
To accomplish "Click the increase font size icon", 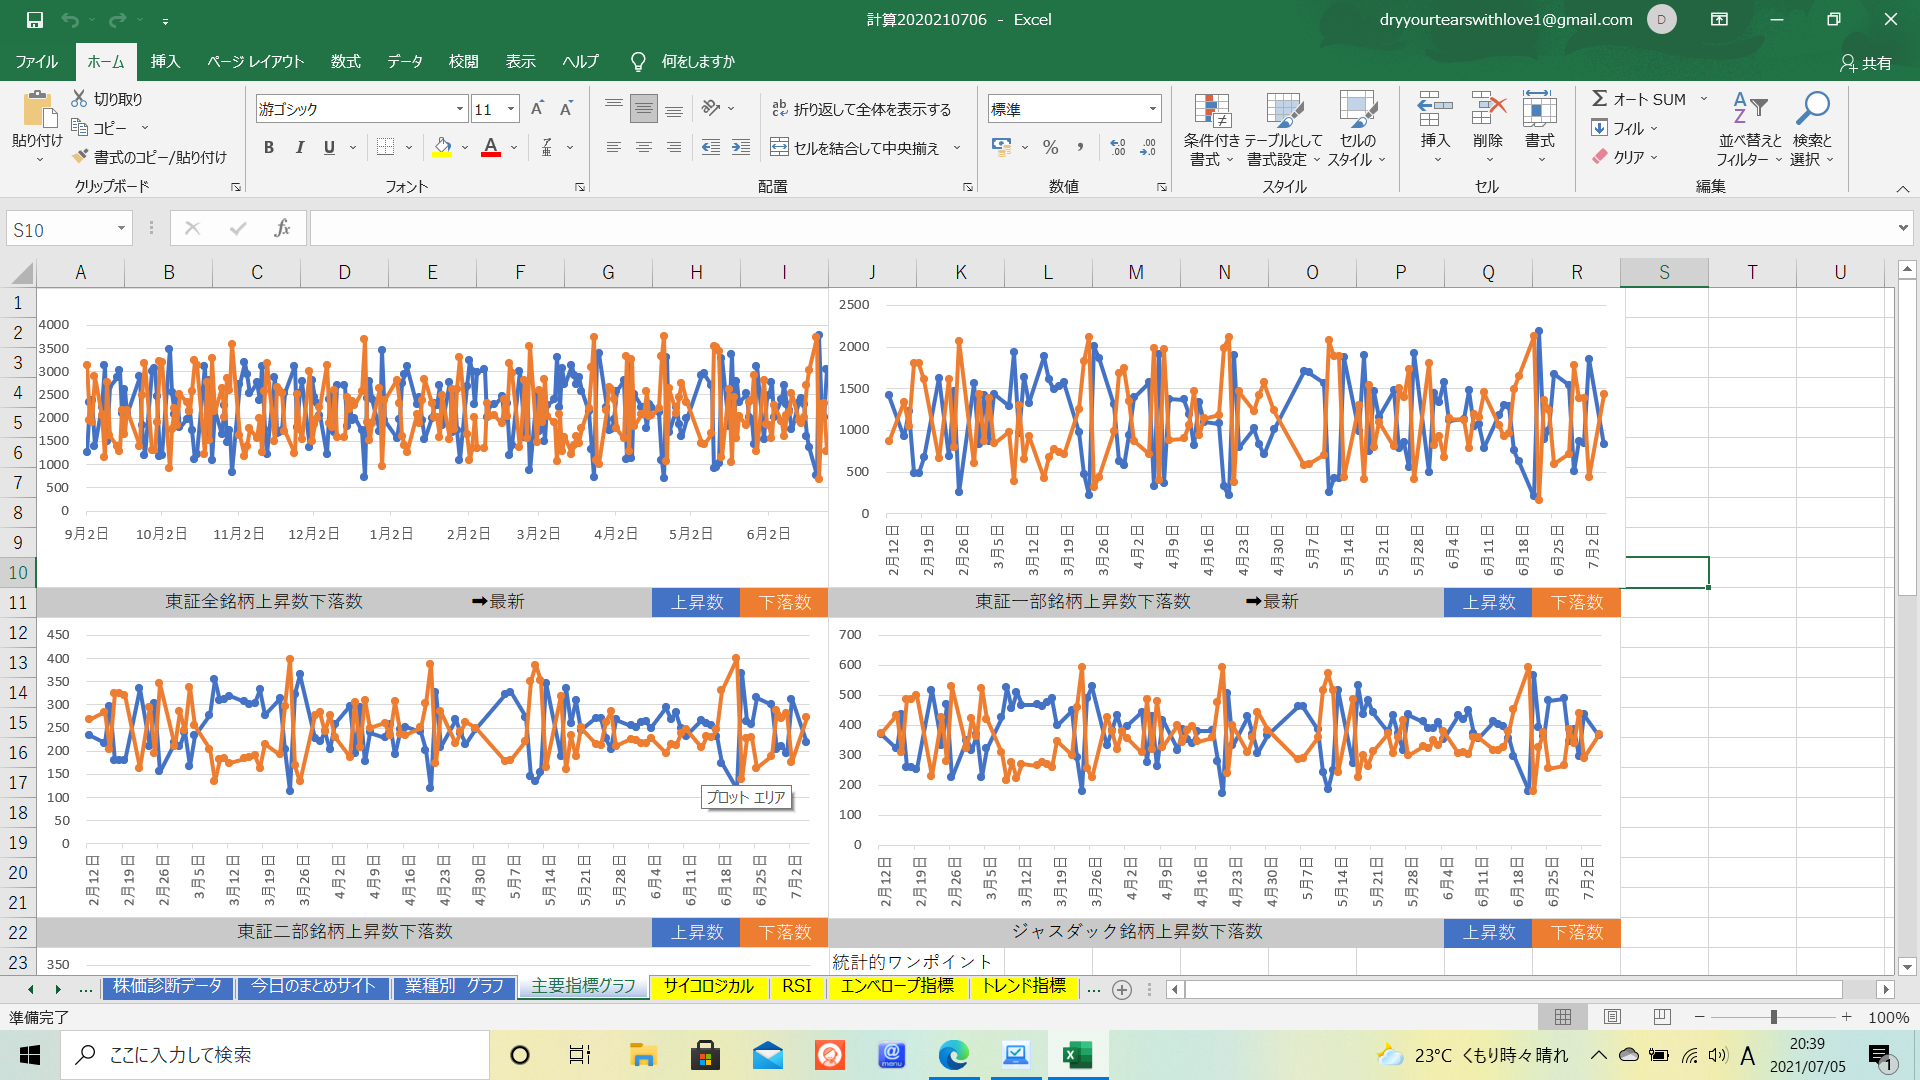I will [537, 109].
